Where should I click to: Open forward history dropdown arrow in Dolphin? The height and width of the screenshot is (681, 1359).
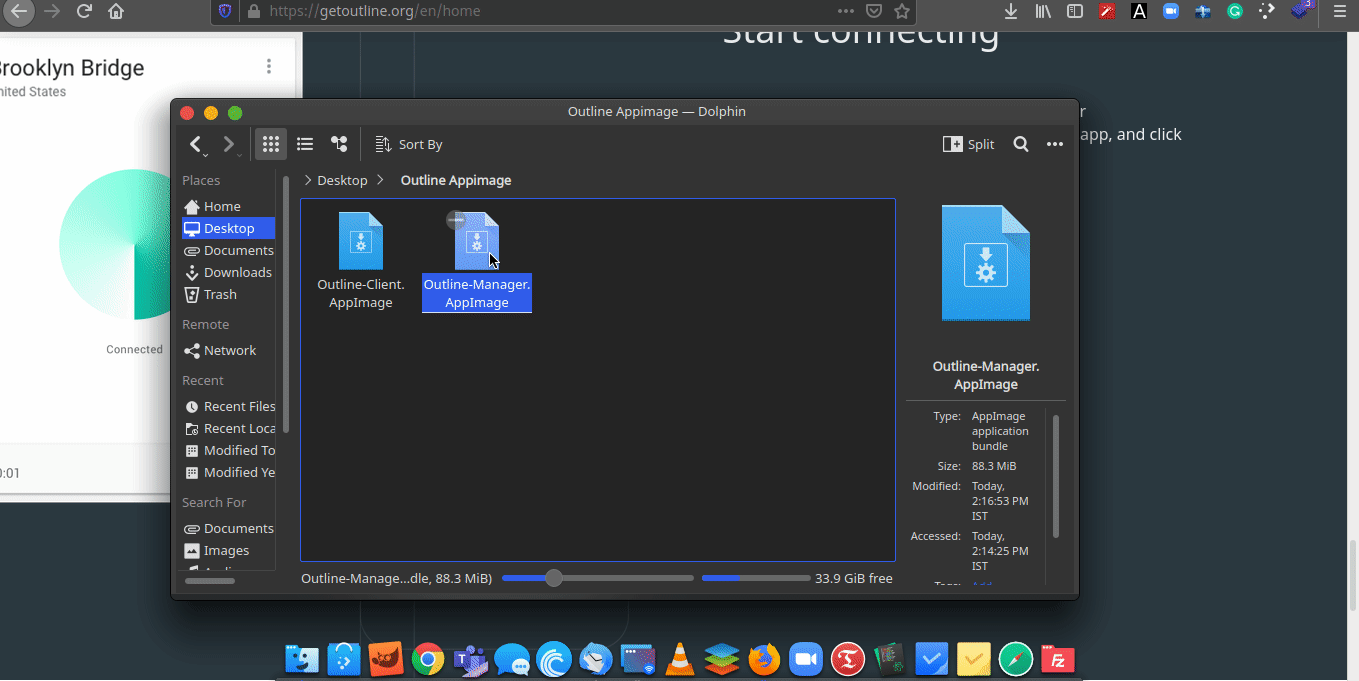pos(239,156)
